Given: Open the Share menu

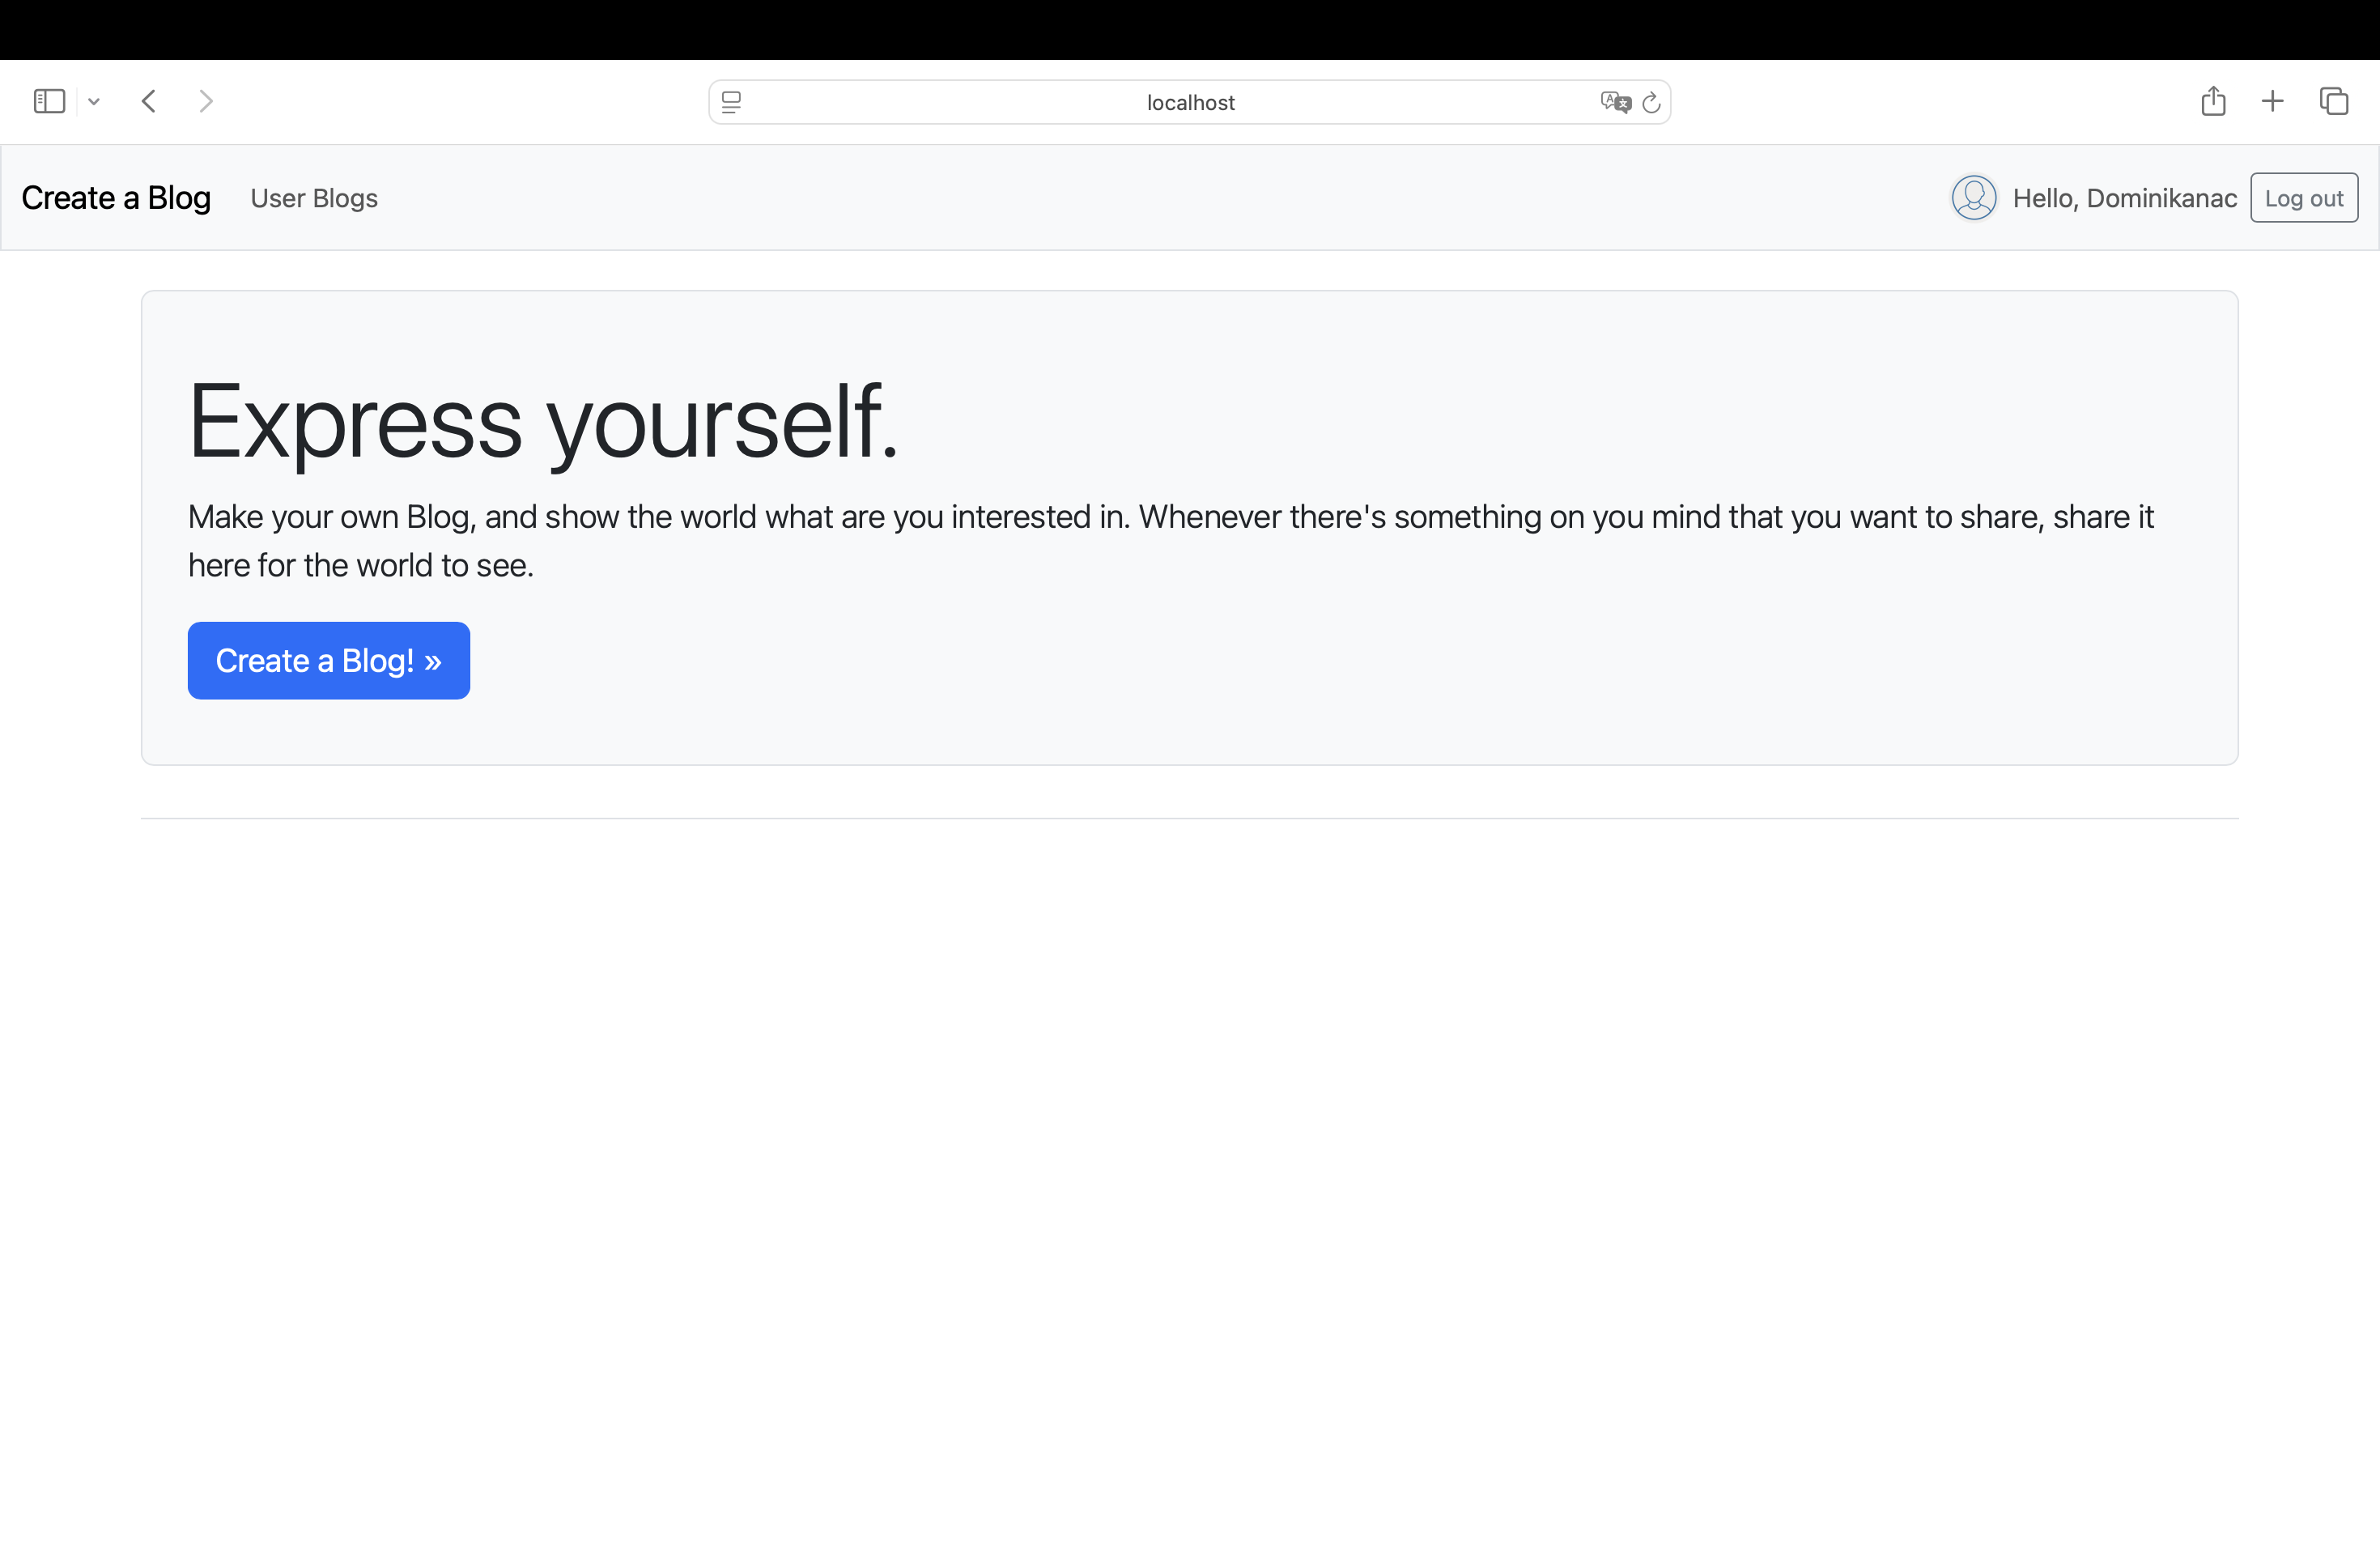Looking at the screenshot, I should pos(2213,100).
